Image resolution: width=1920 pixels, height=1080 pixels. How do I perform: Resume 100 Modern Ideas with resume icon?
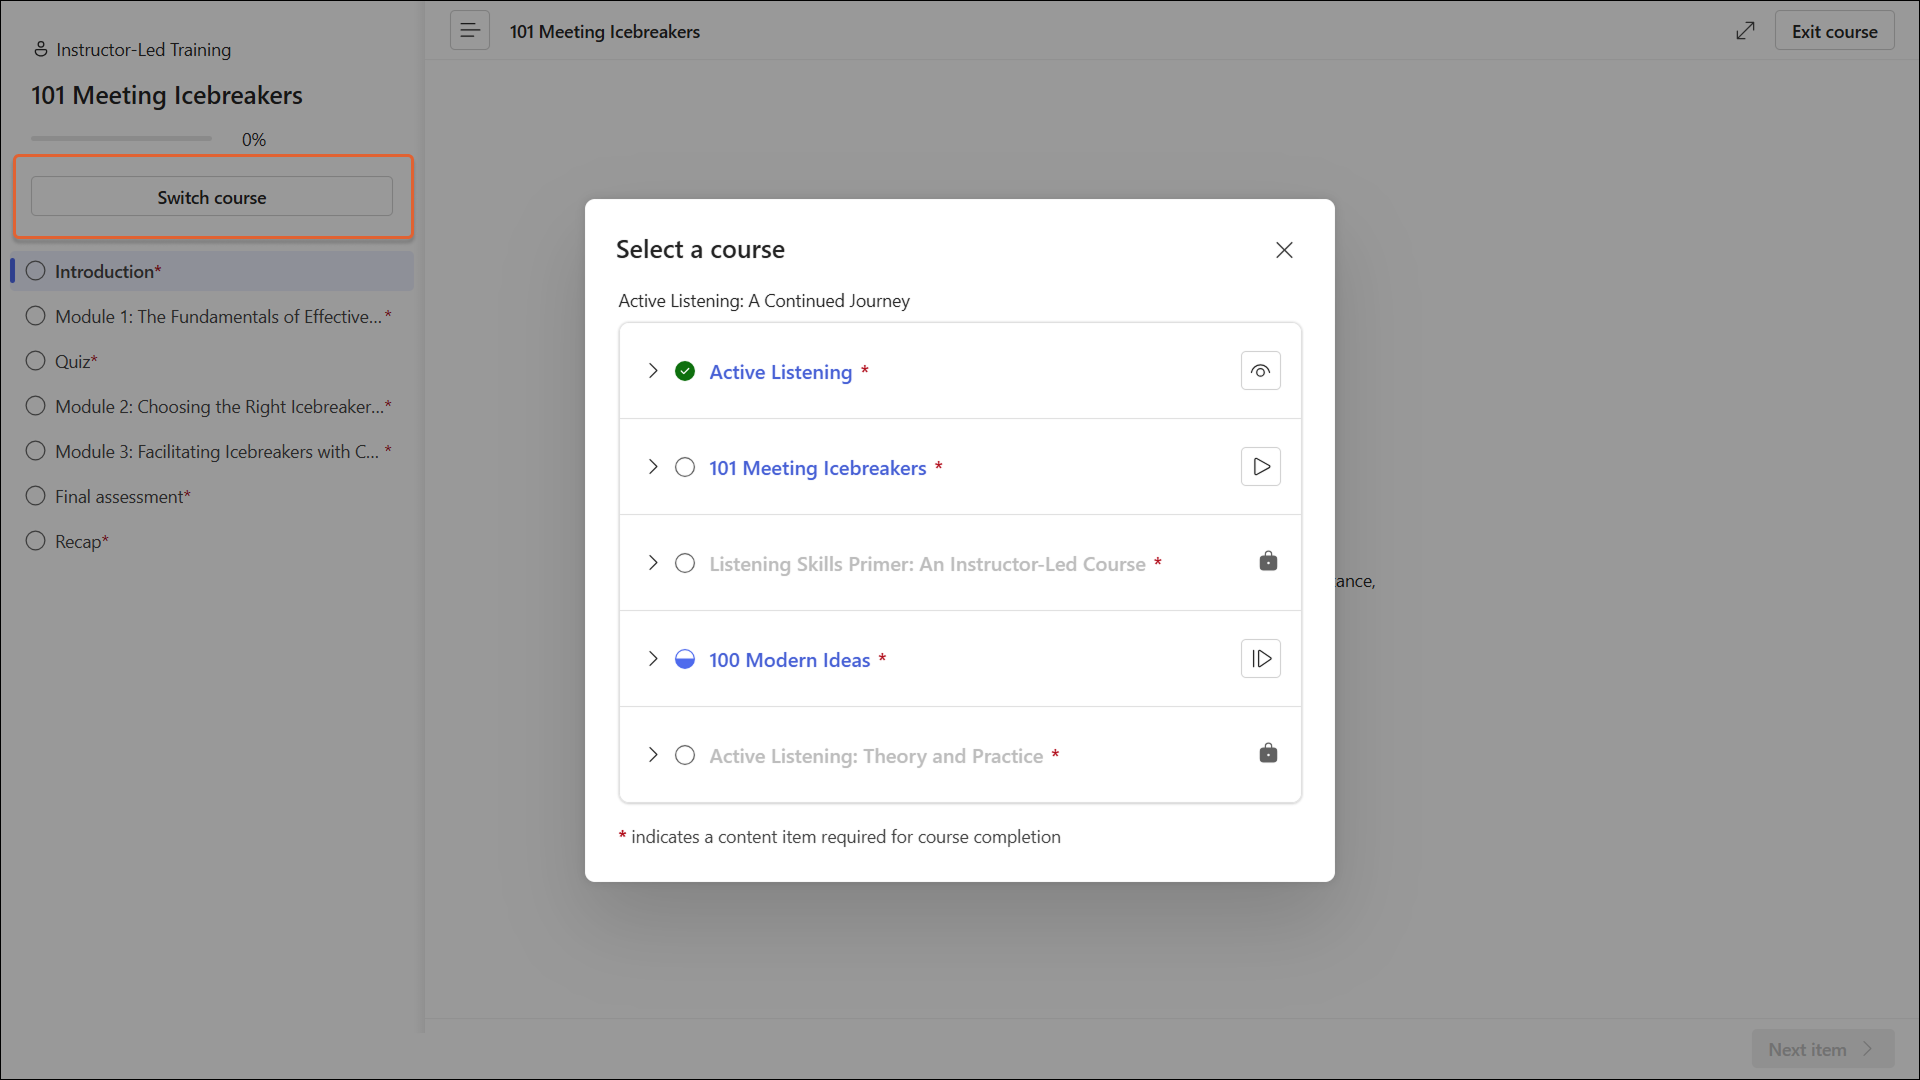click(x=1260, y=659)
